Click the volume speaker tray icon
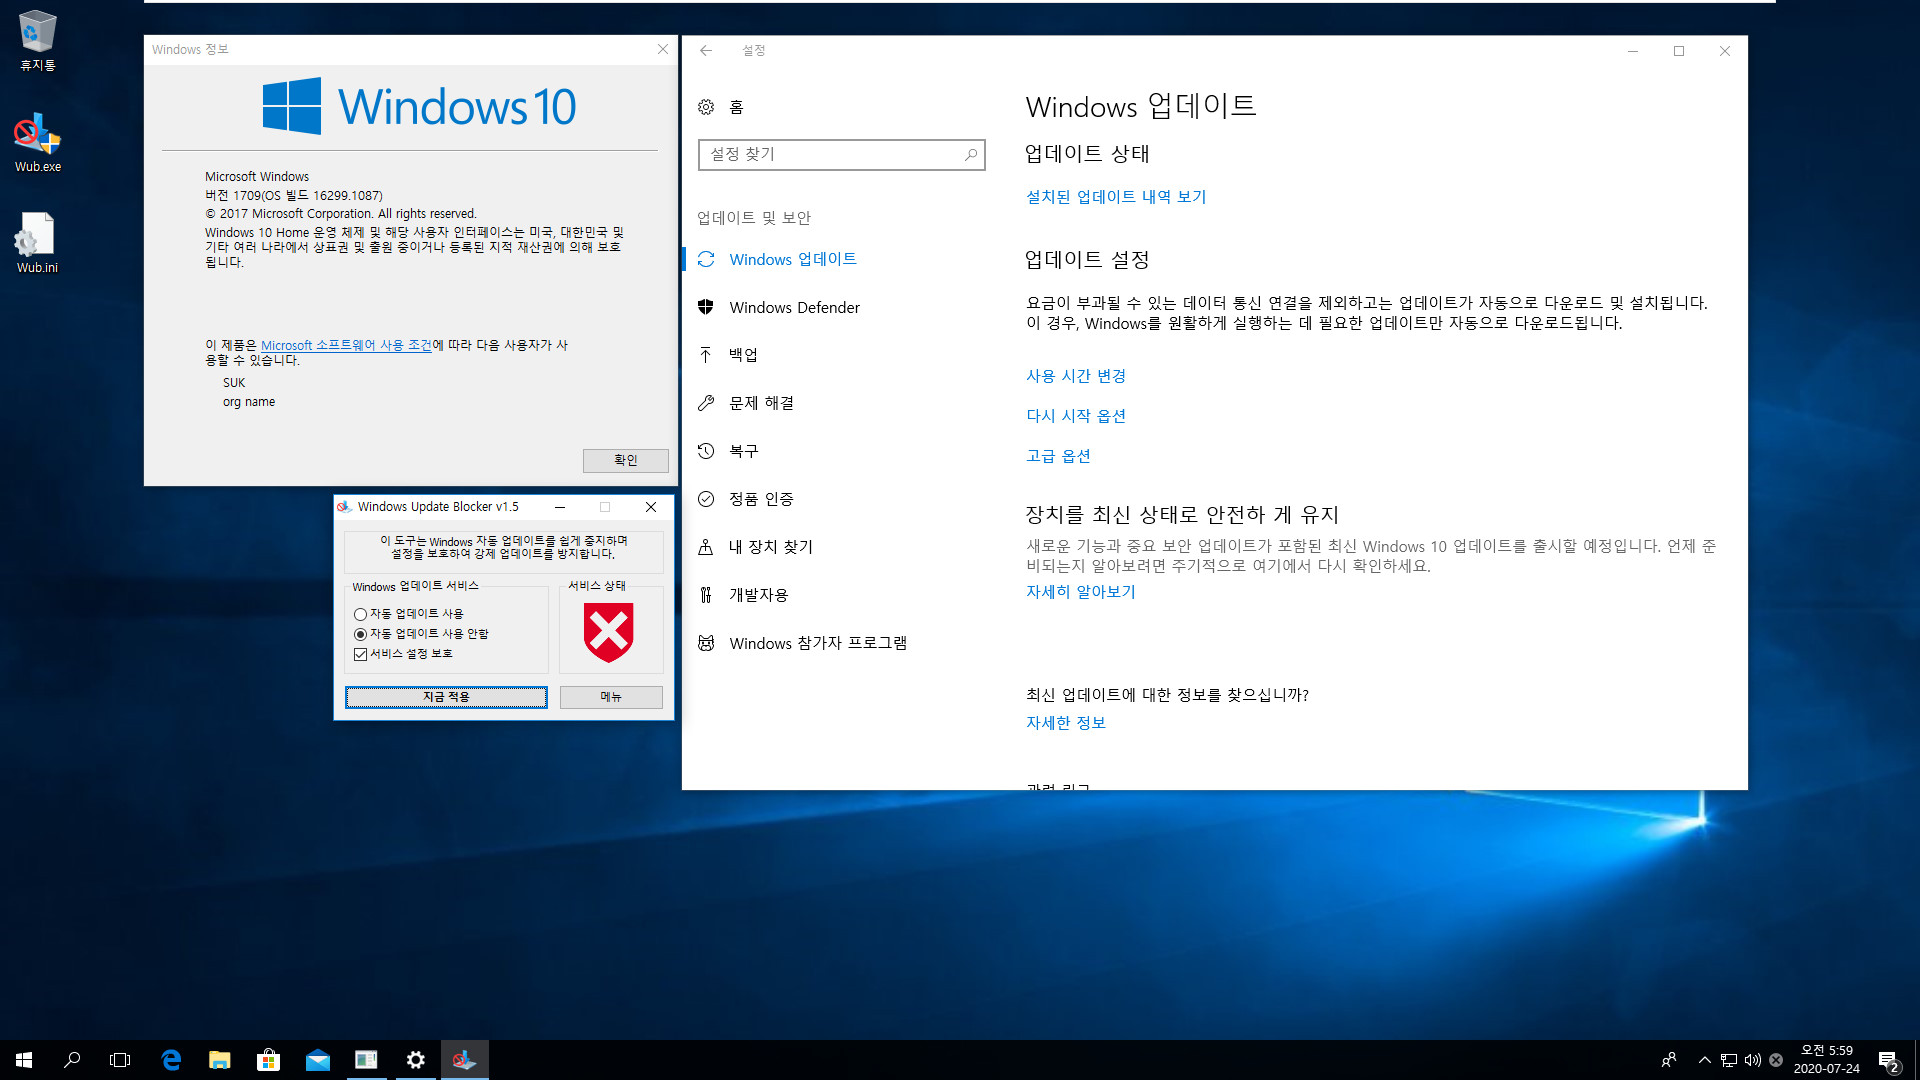Screen dimensions: 1920x1080 (x=1752, y=1060)
